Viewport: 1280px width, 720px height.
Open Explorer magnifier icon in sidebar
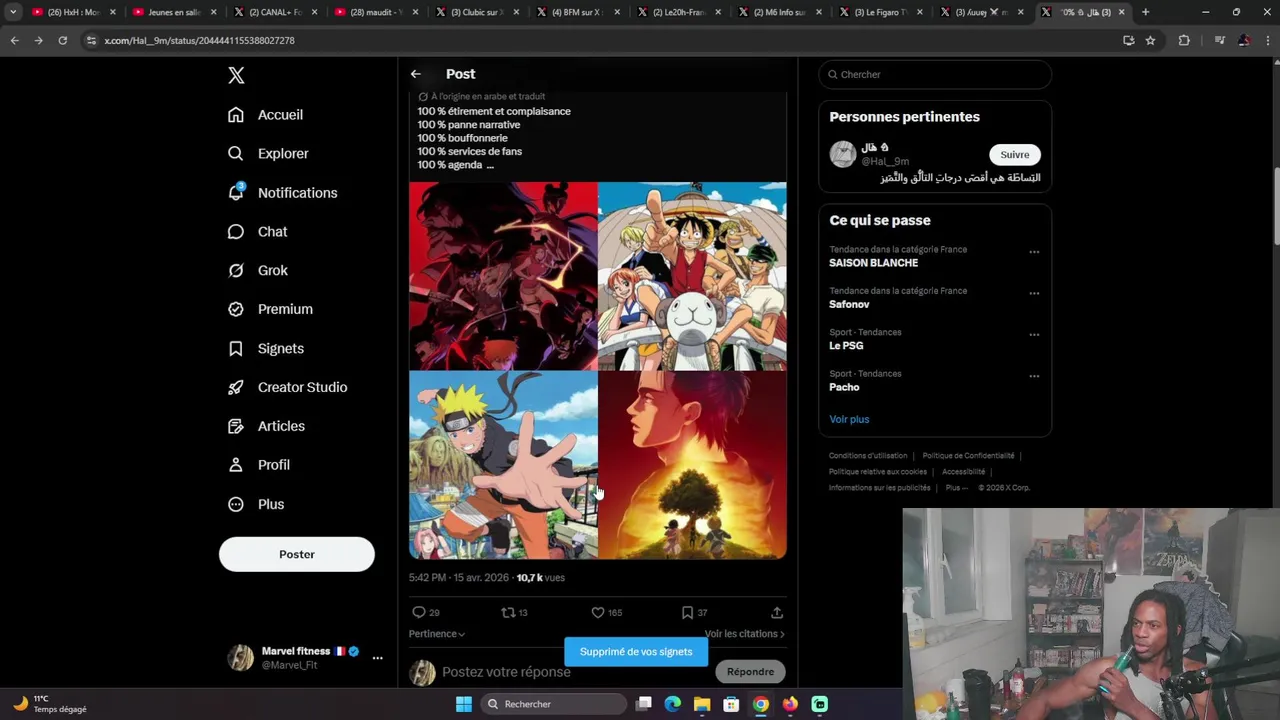click(x=236, y=154)
